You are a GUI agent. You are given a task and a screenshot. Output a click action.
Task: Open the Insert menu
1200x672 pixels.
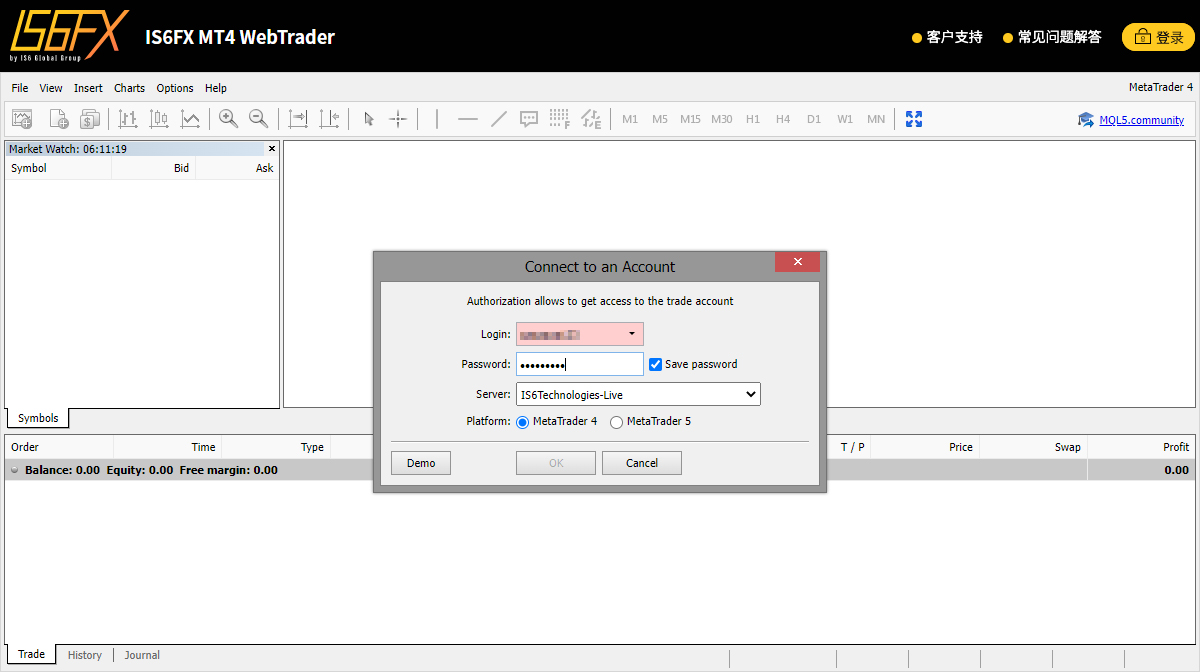88,88
